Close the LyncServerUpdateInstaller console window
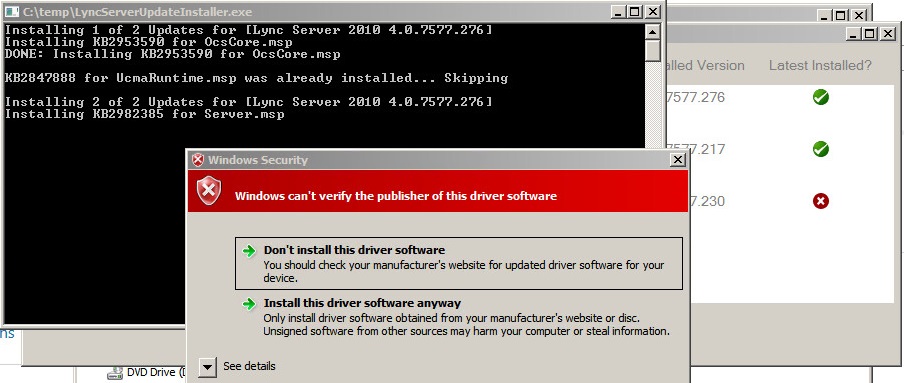The image size is (904, 383). (x=653, y=12)
